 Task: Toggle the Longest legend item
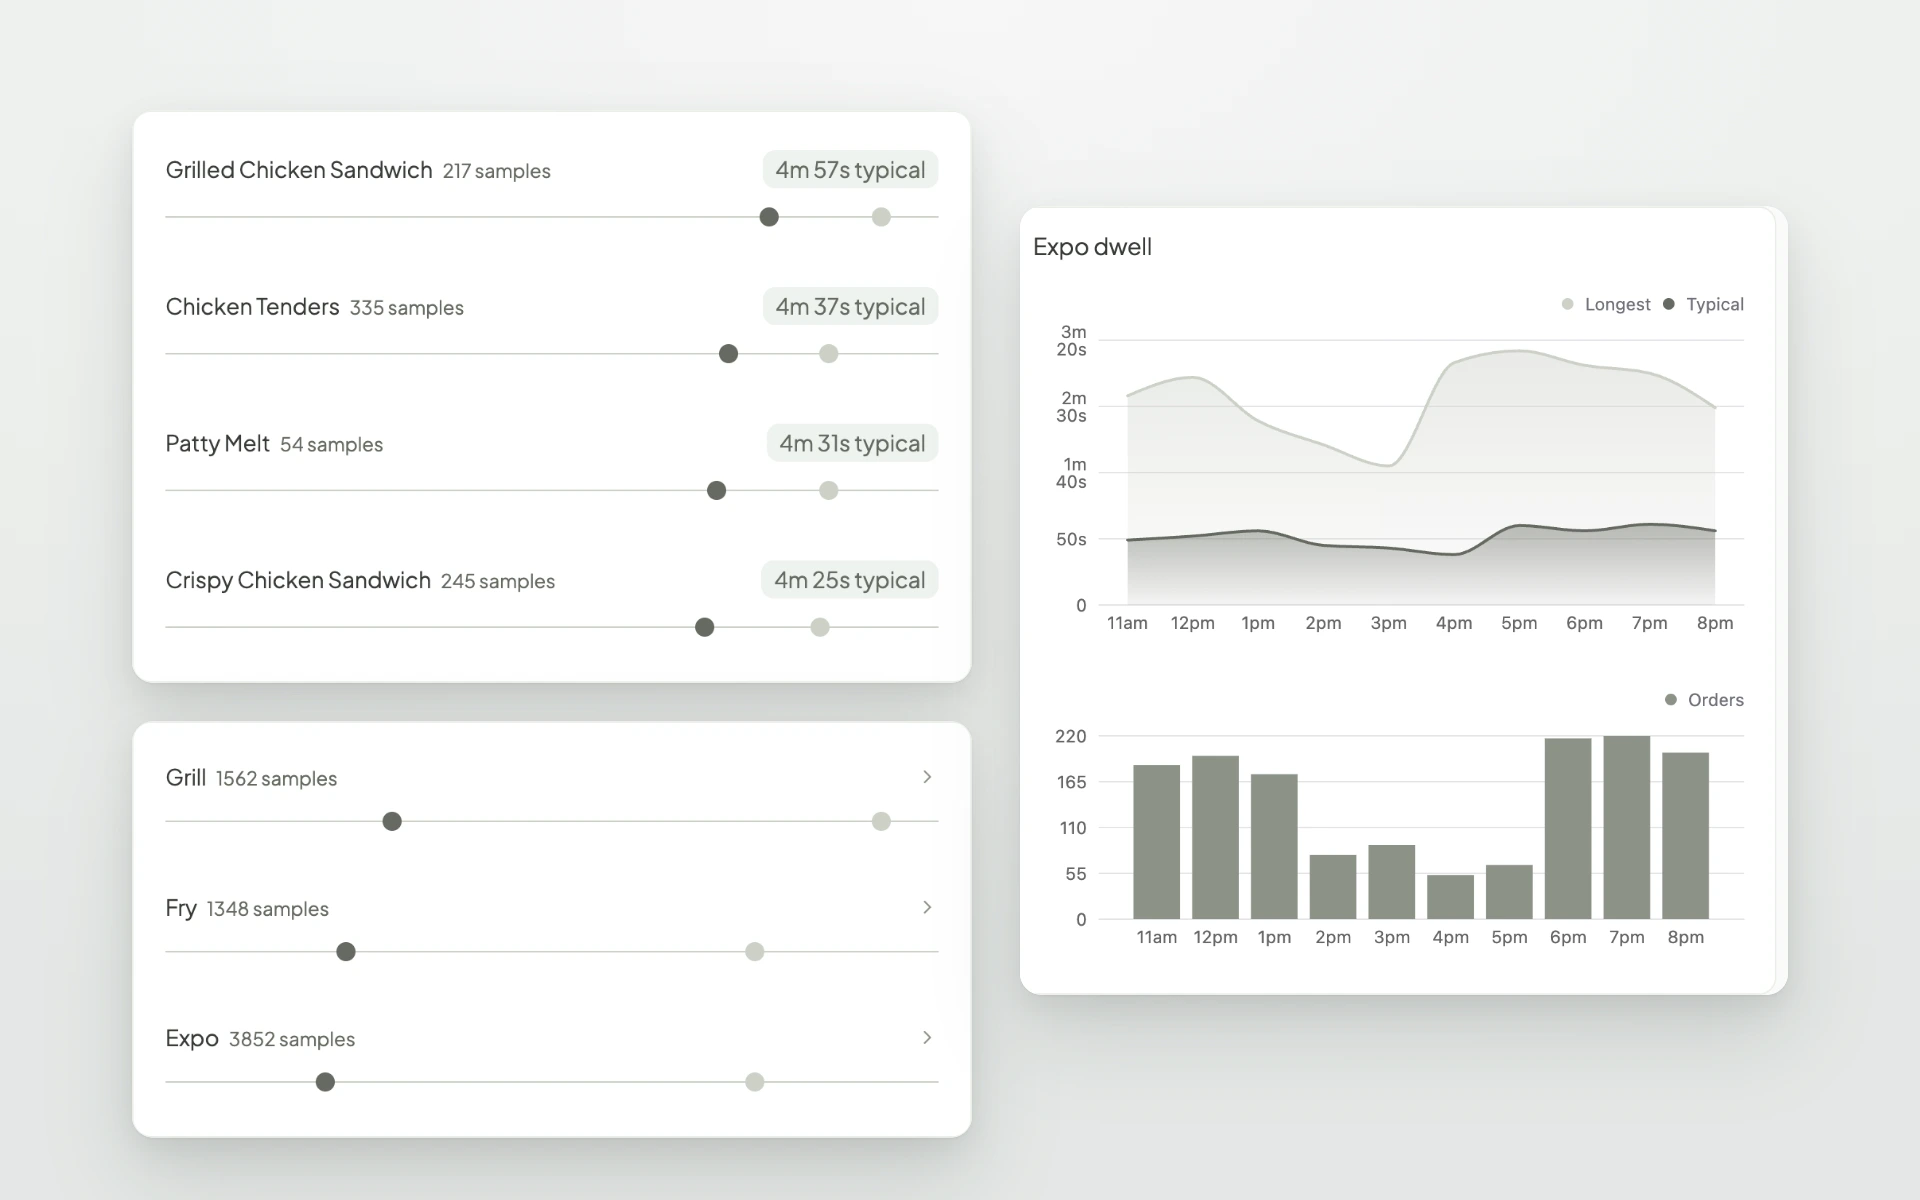[x=1606, y=304]
